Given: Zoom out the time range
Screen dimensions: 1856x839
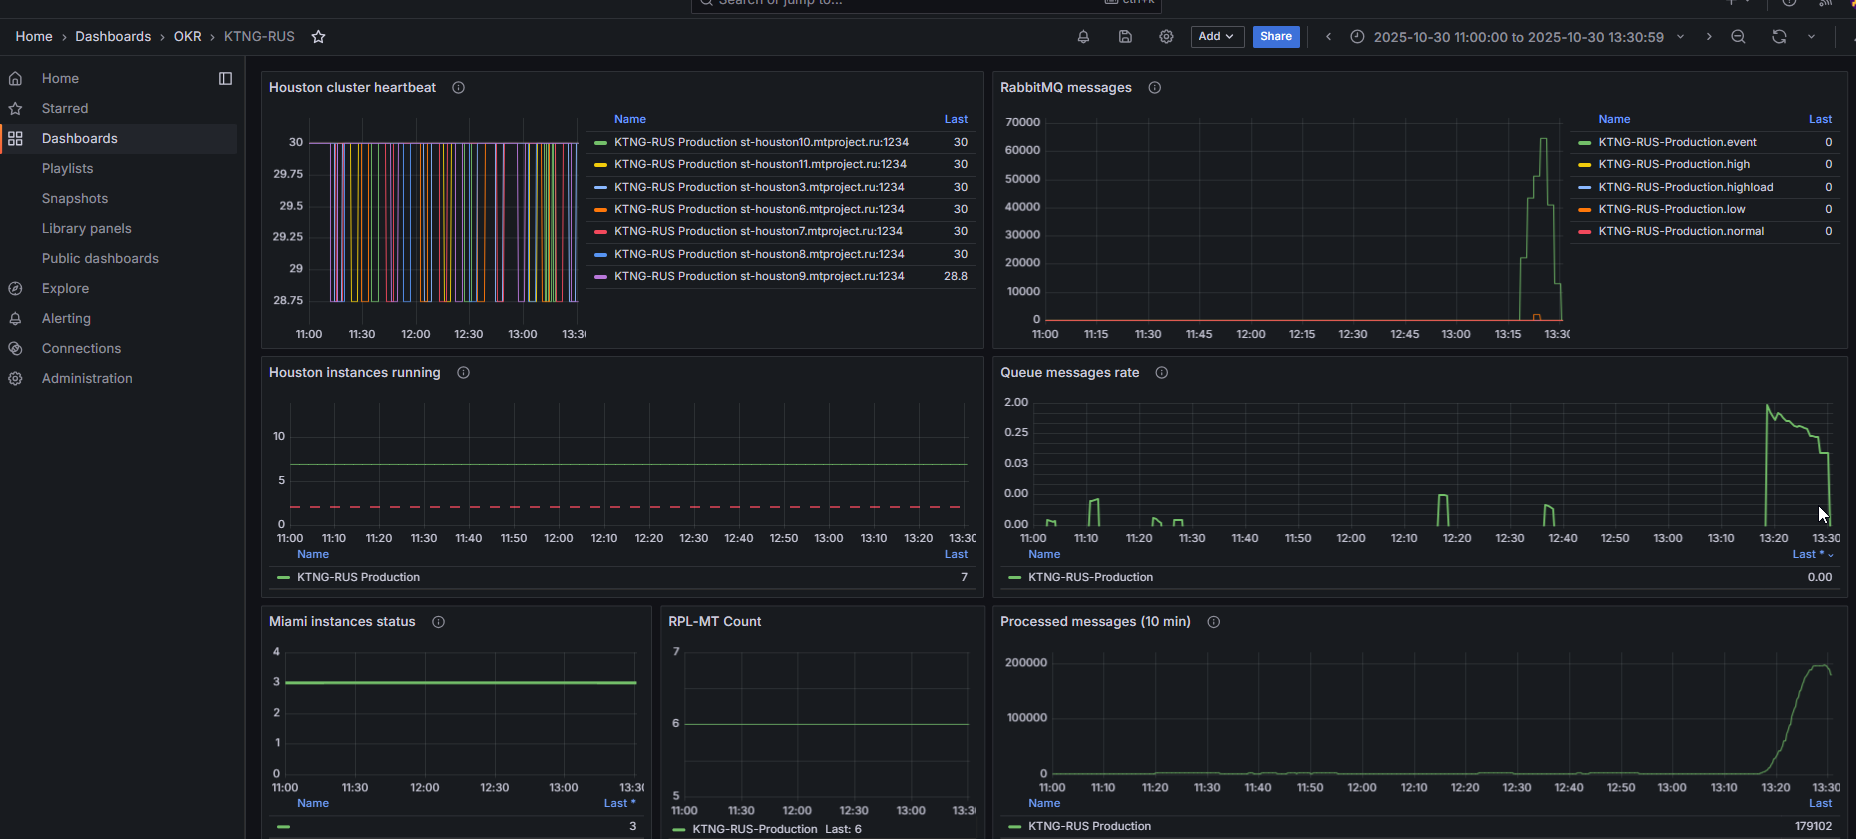Looking at the screenshot, I should point(1738,37).
